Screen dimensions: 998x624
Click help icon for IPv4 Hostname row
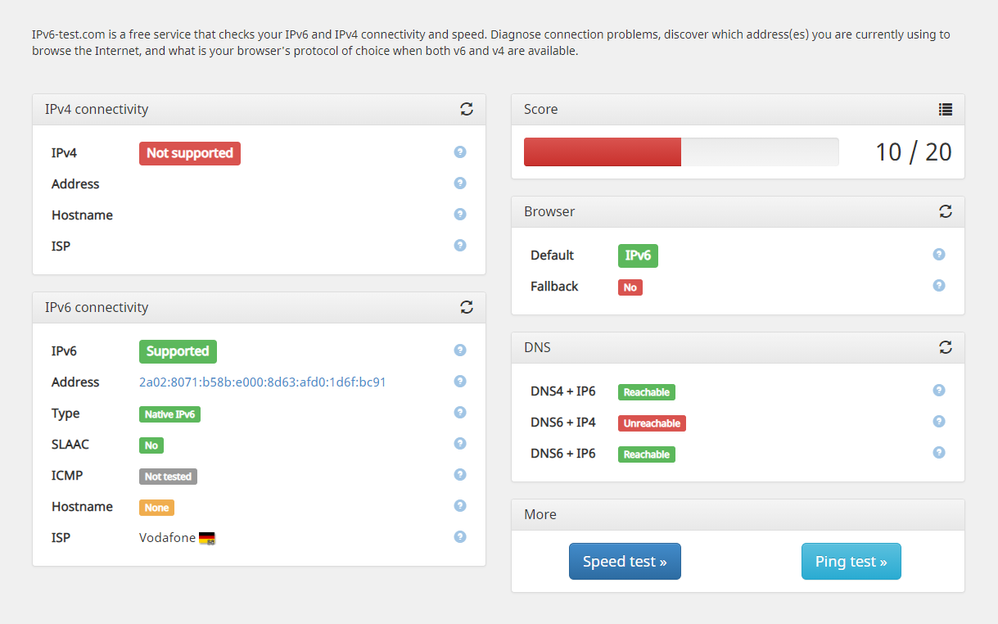[x=460, y=214]
